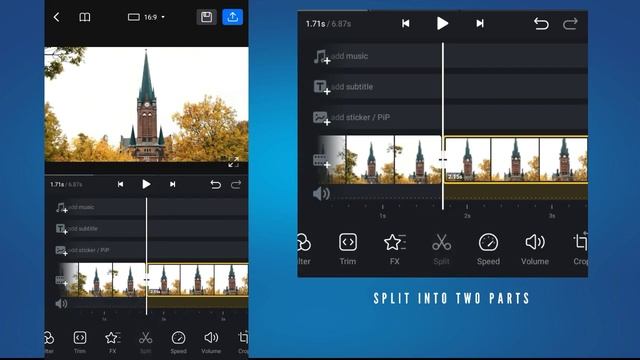640x360 pixels.
Task: Skip to the next clip in the phone editor
Action: [173, 184]
